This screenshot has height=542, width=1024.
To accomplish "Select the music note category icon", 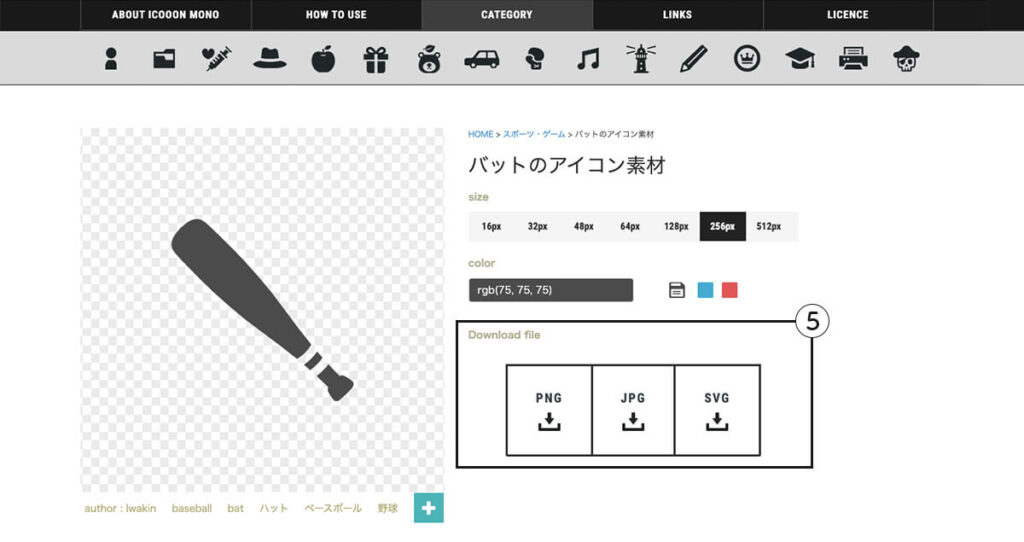I will click(588, 59).
